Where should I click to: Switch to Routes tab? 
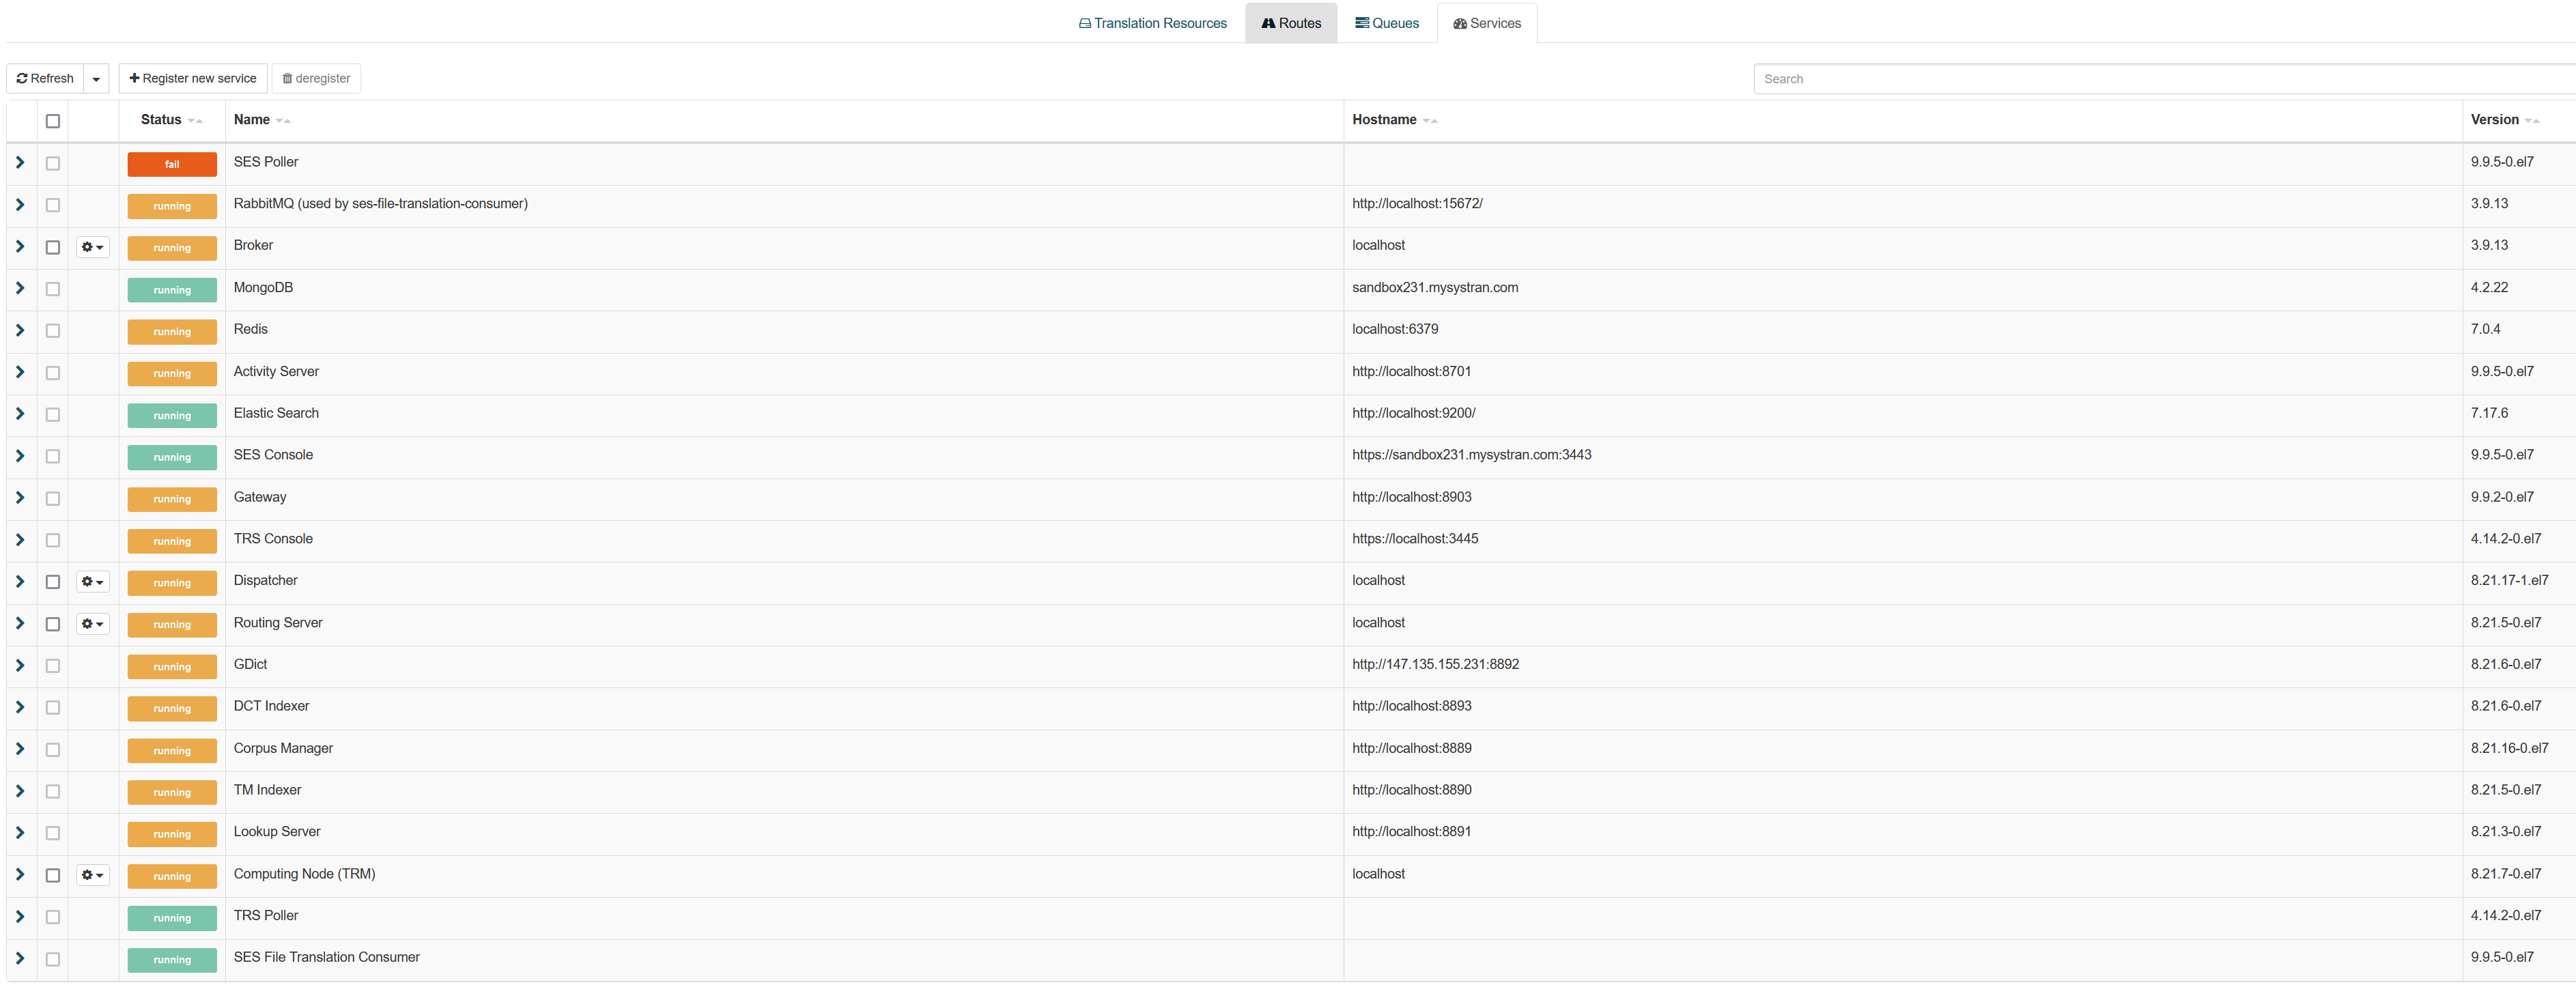[x=1291, y=23]
